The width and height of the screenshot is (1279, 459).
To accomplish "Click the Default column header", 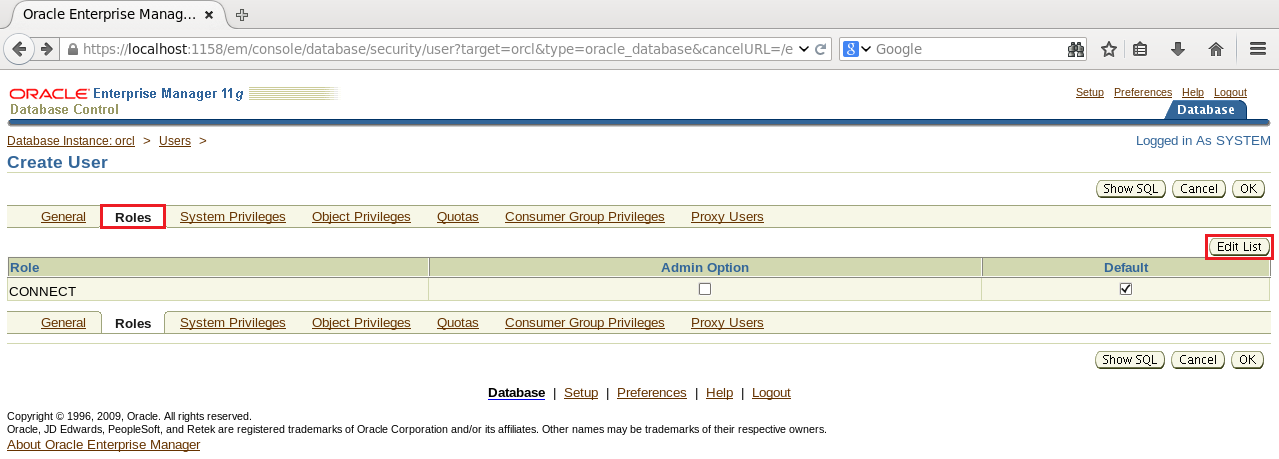I will click(1126, 268).
